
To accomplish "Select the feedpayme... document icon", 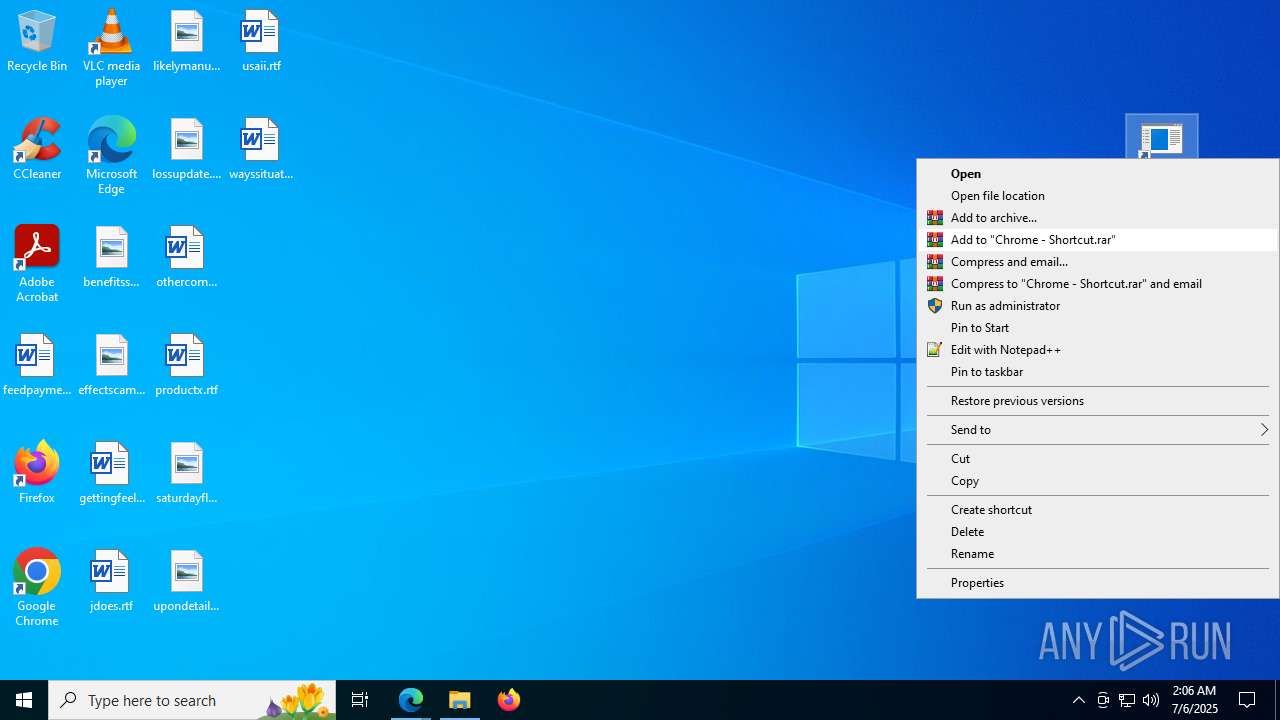I will click(37, 365).
